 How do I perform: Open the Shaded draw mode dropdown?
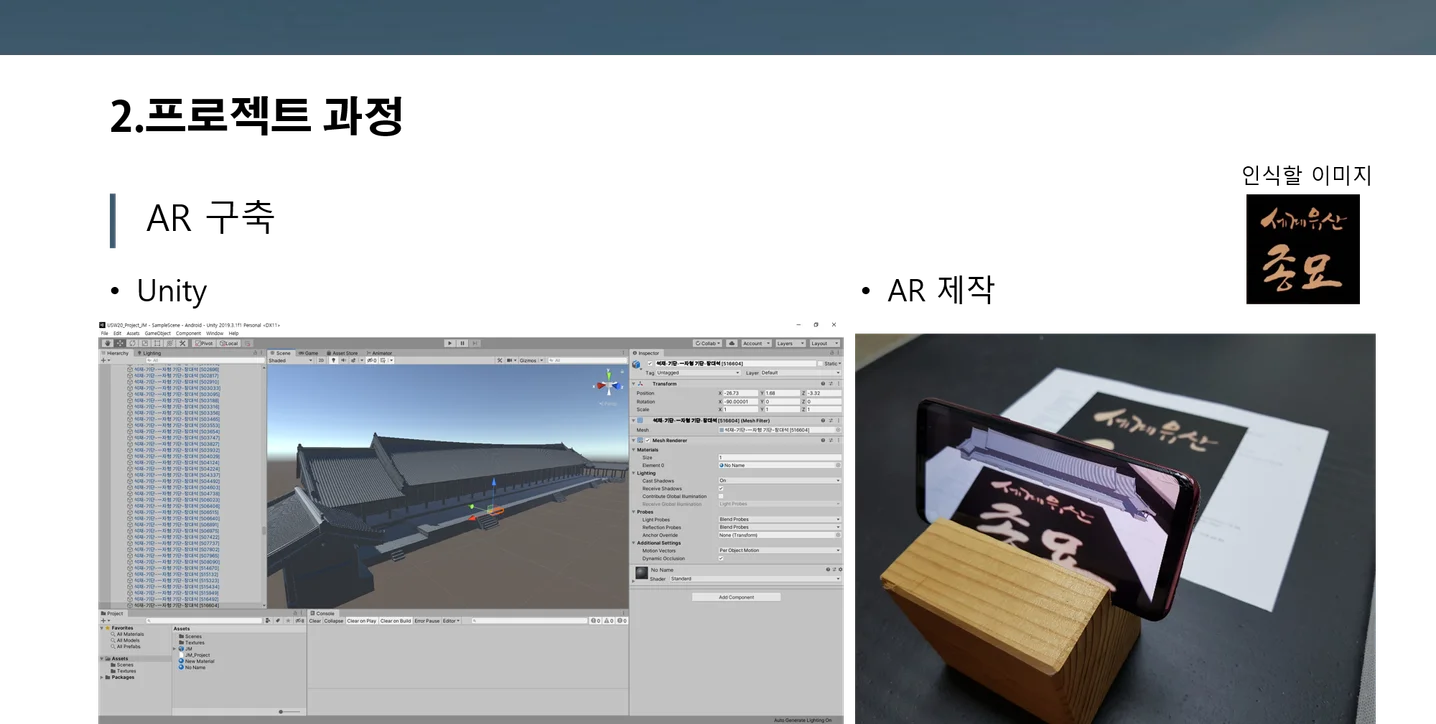[291, 360]
